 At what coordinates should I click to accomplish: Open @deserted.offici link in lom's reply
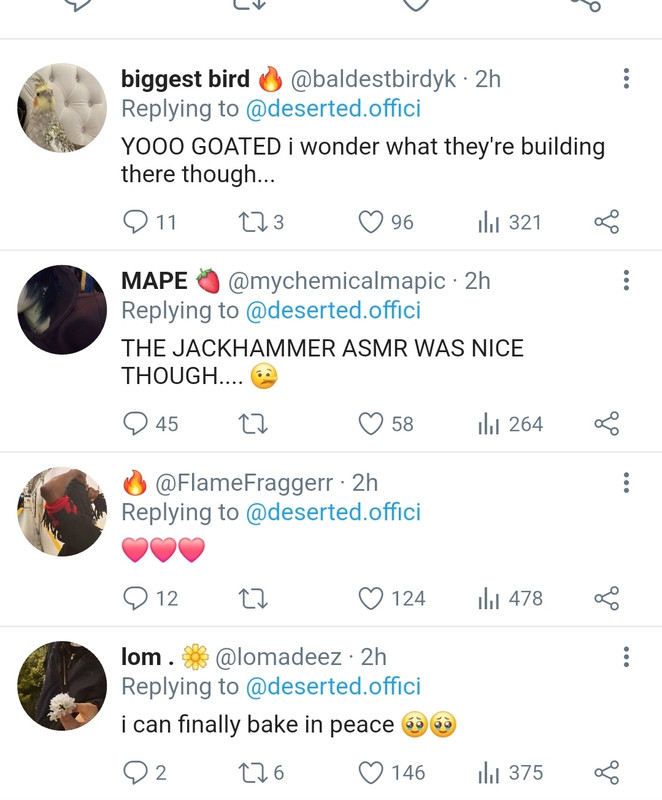click(x=333, y=686)
